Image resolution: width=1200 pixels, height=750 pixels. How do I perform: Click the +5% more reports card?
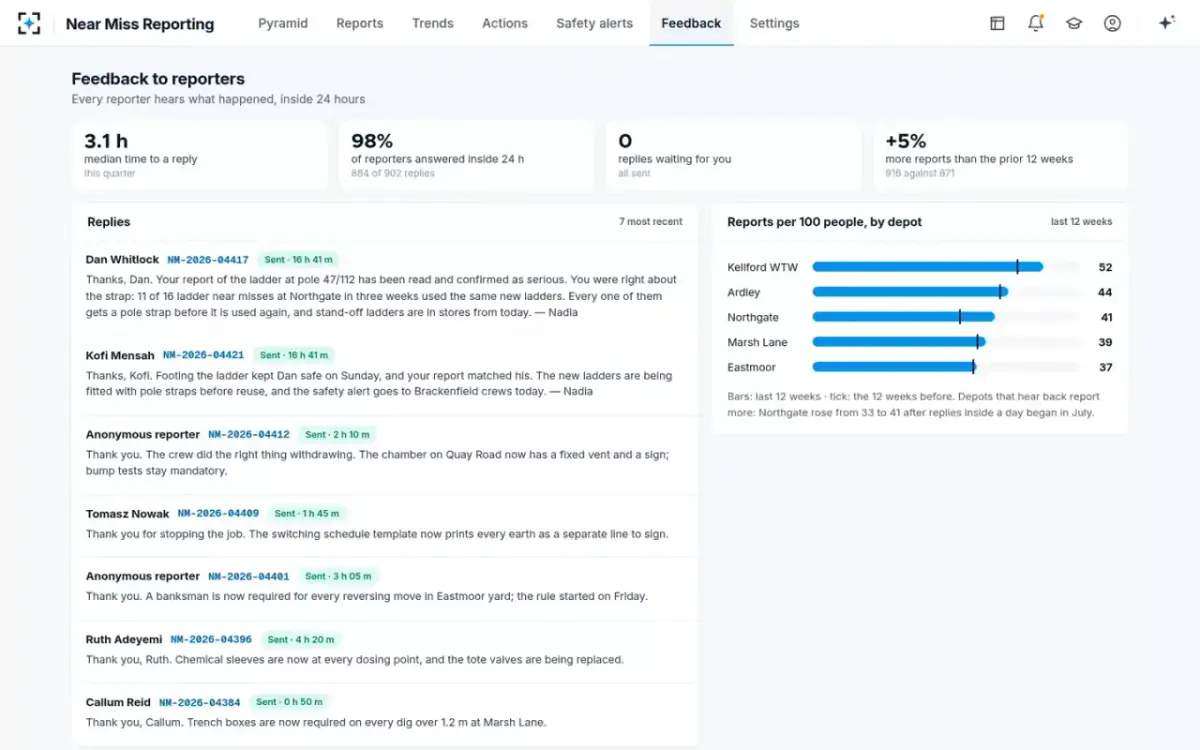[1001, 156]
